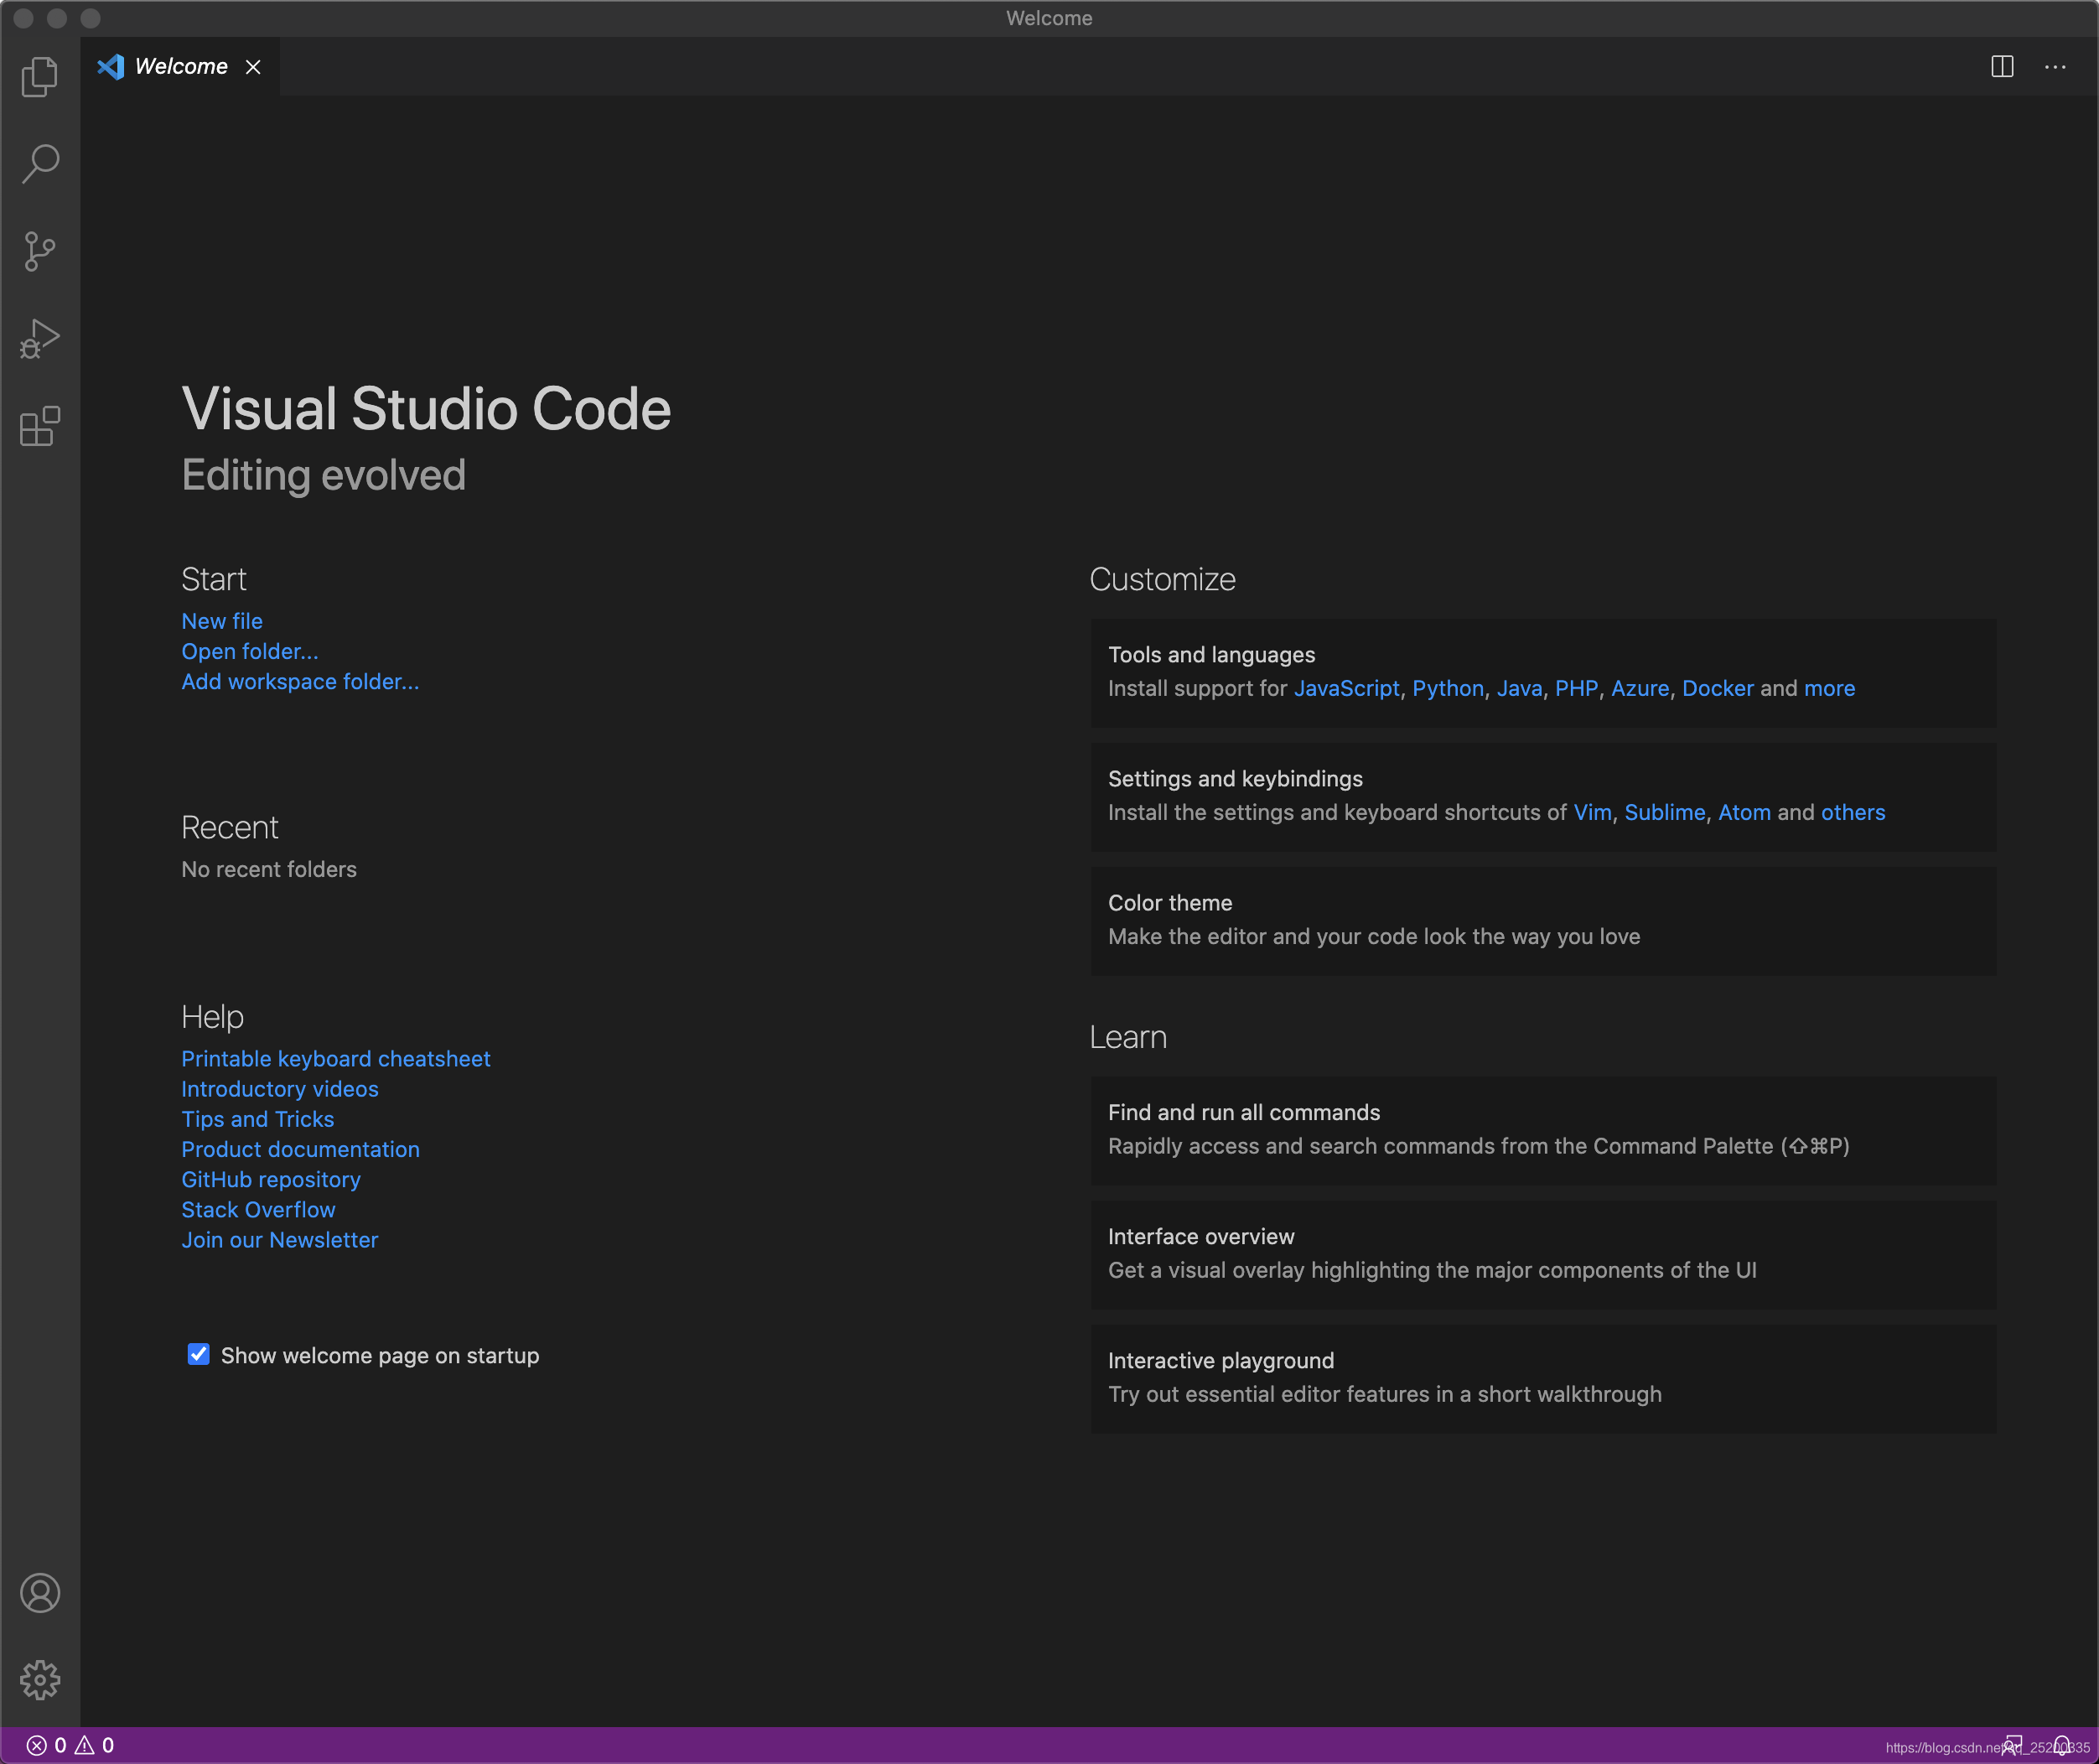Click the others keybindings link
The image size is (2099, 1764).
click(1853, 812)
